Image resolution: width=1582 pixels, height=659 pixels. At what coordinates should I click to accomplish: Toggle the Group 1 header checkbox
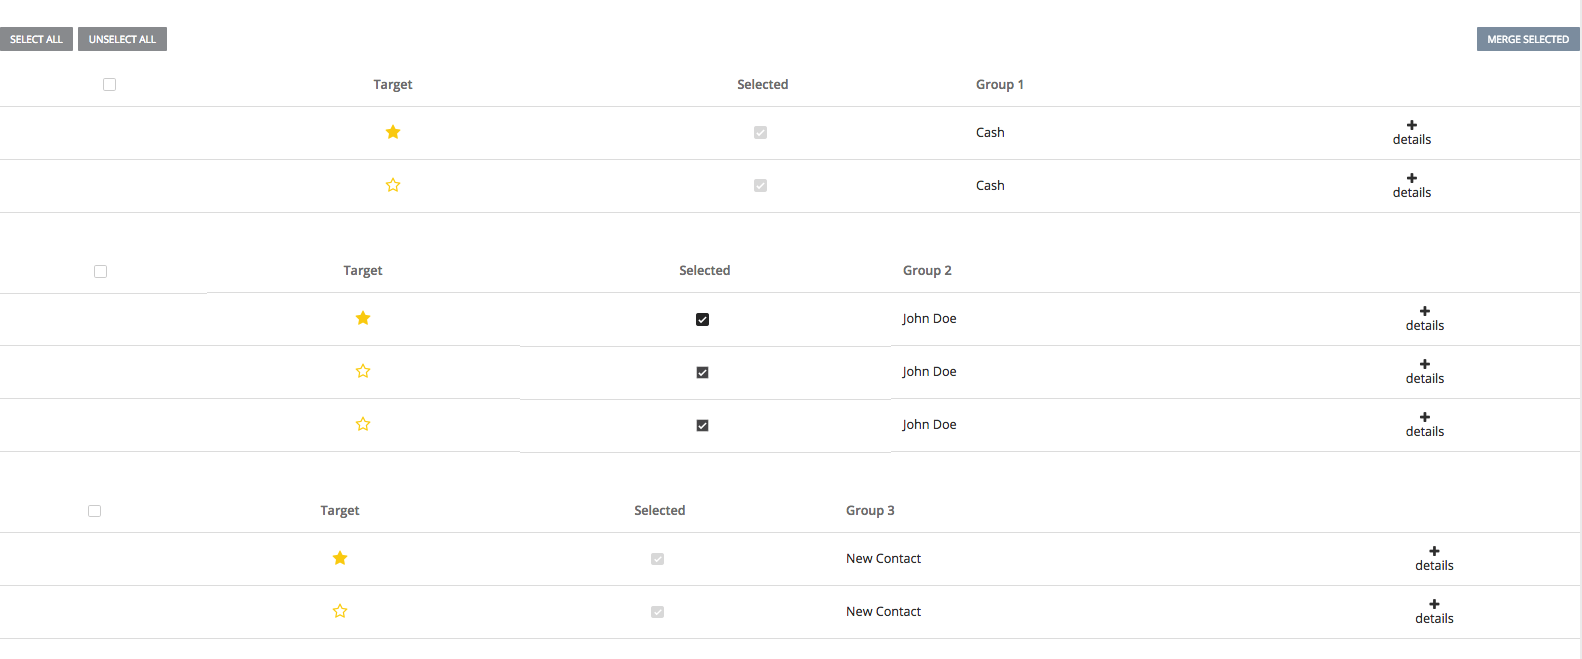[x=110, y=85]
